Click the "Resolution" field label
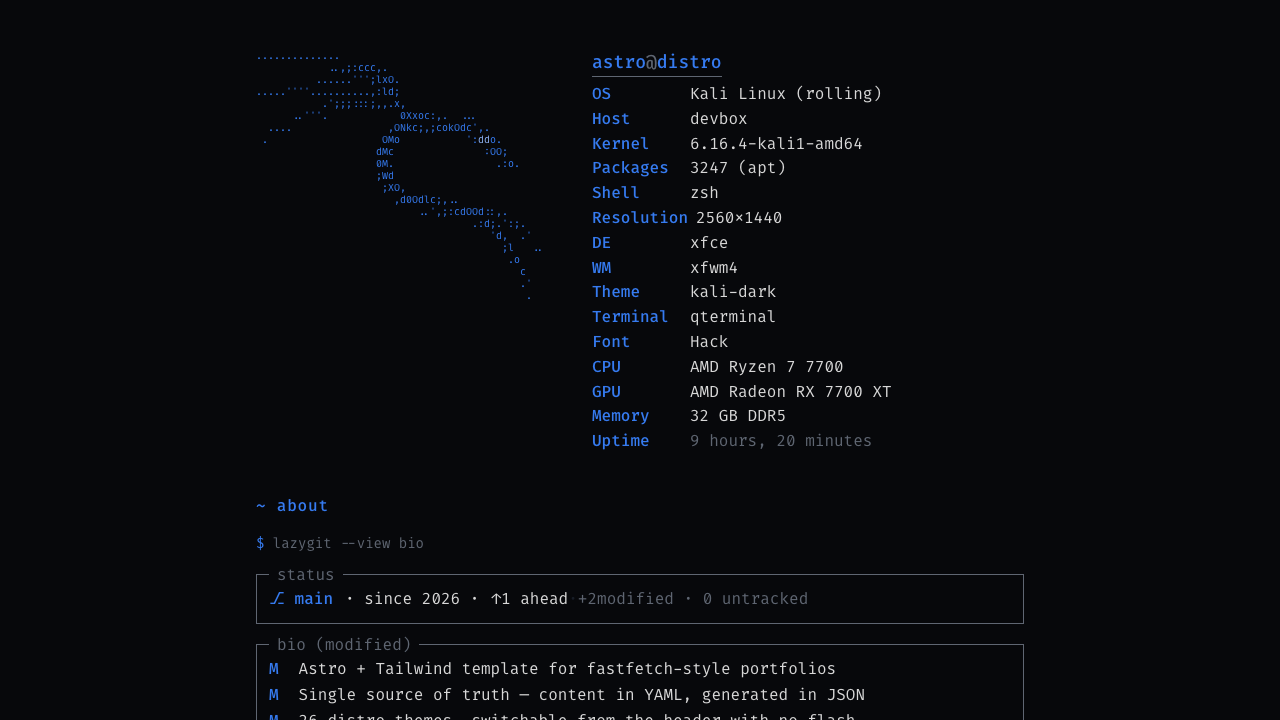Image resolution: width=1280 pixels, height=720 pixels. (x=640, y=218)
